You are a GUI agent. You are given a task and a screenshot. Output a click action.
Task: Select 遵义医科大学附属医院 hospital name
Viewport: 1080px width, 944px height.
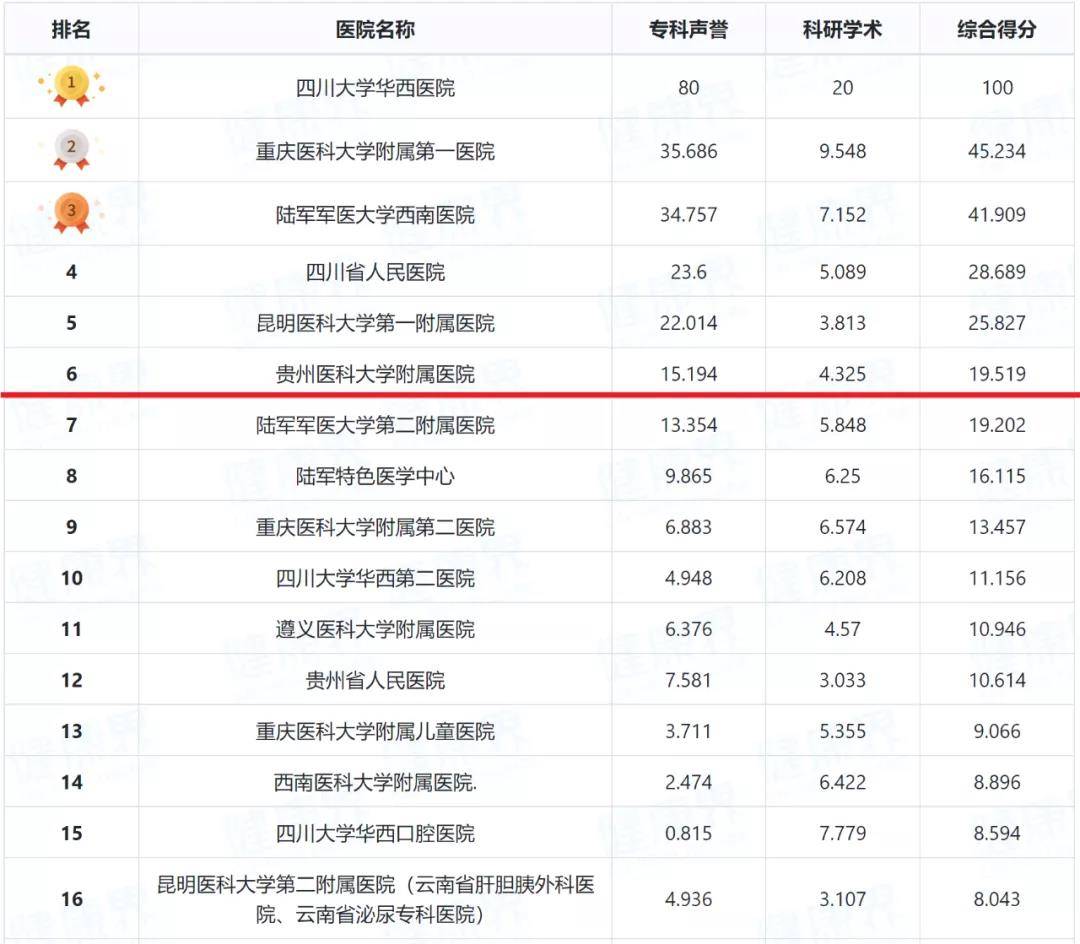pos(375,629)
